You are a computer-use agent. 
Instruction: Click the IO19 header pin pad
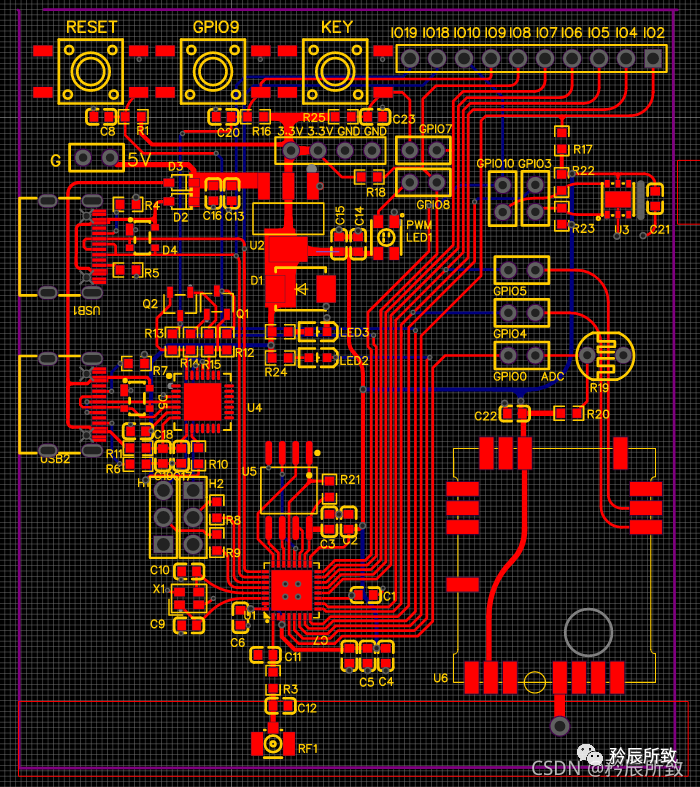coord(410,58)
